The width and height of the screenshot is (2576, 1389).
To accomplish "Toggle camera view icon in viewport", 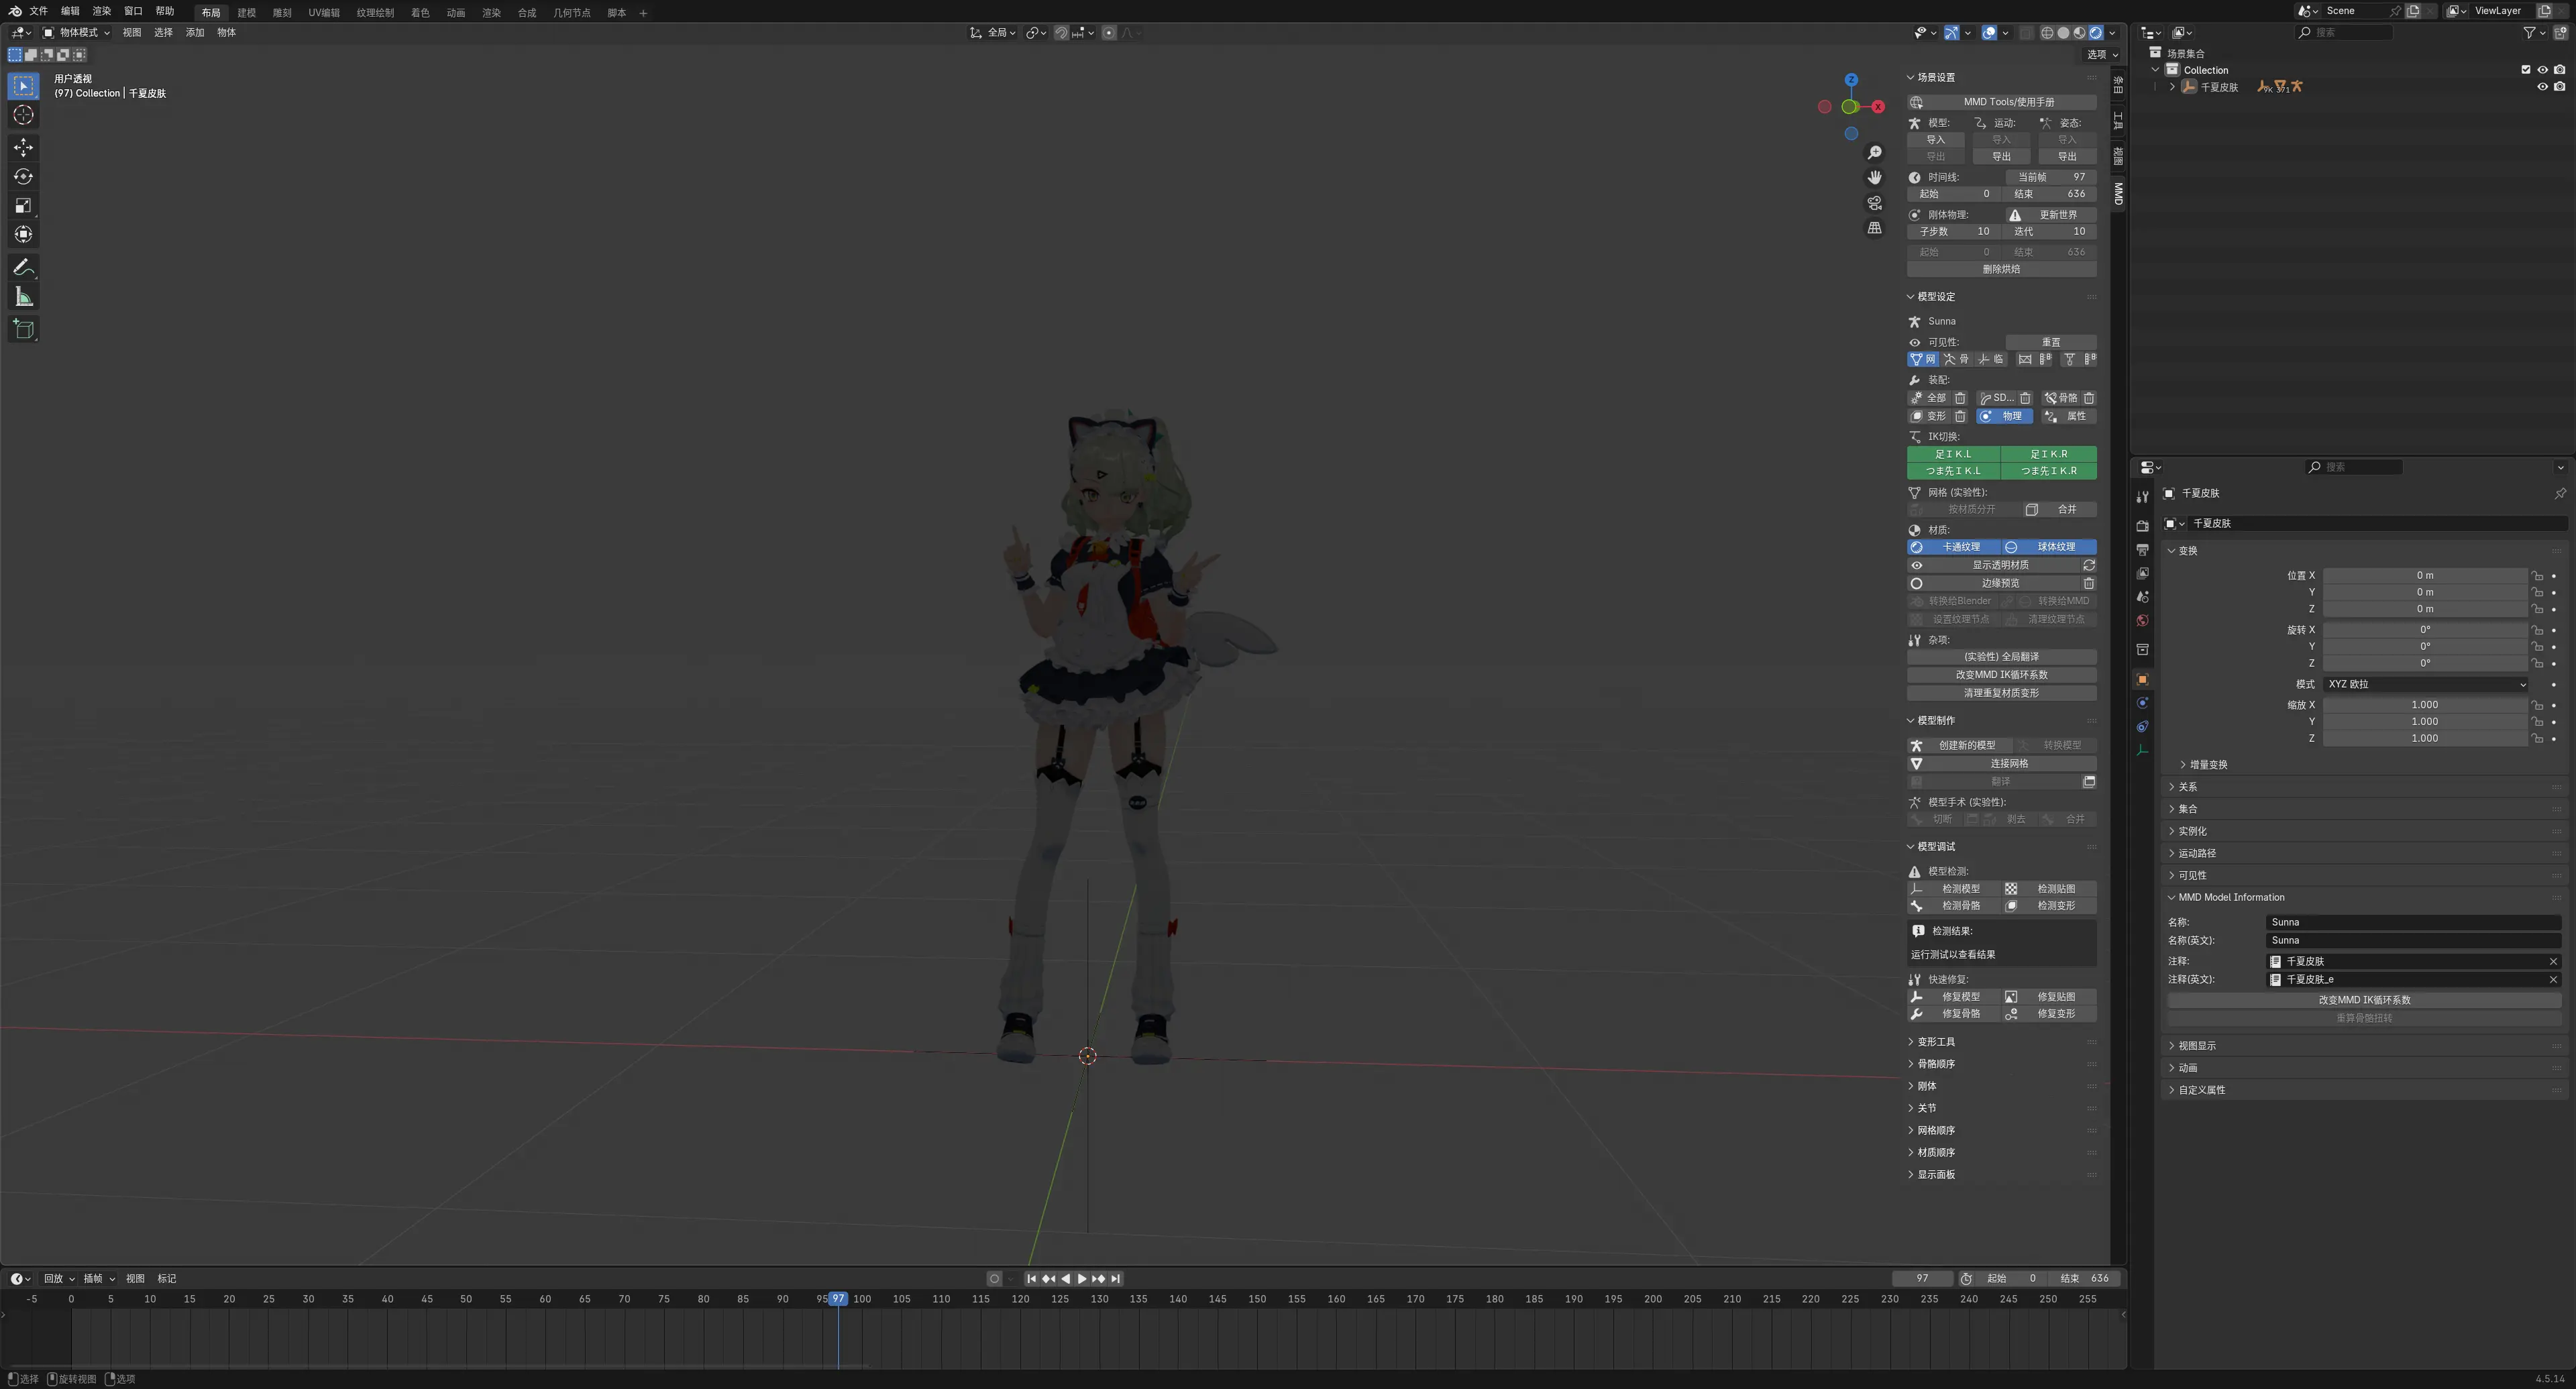I will (x=1874, y=203).
